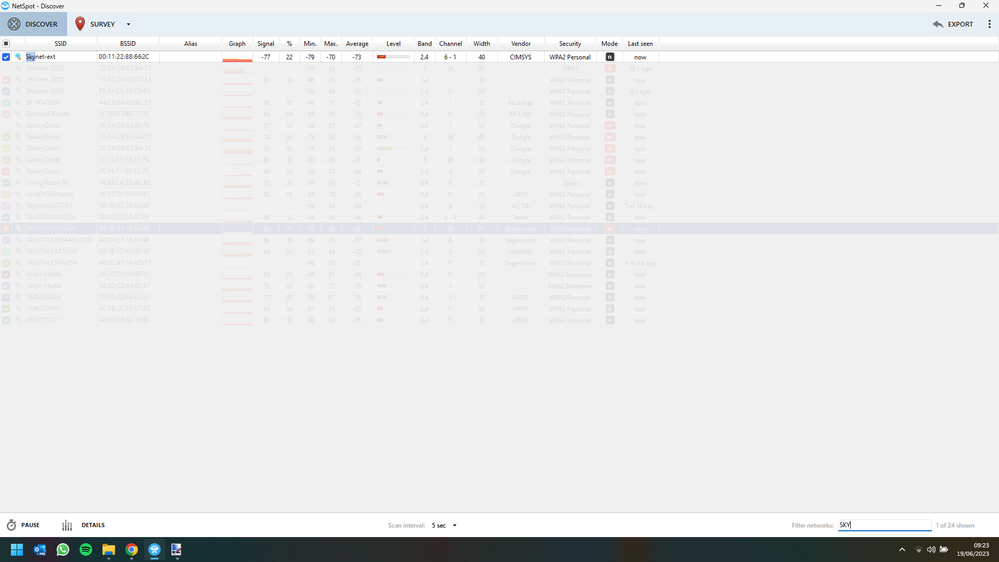This screenshot has height=562, width=999.
Task: Uncheck the Skynet-ext network checkbox
Action: click(x=6, y=57)
